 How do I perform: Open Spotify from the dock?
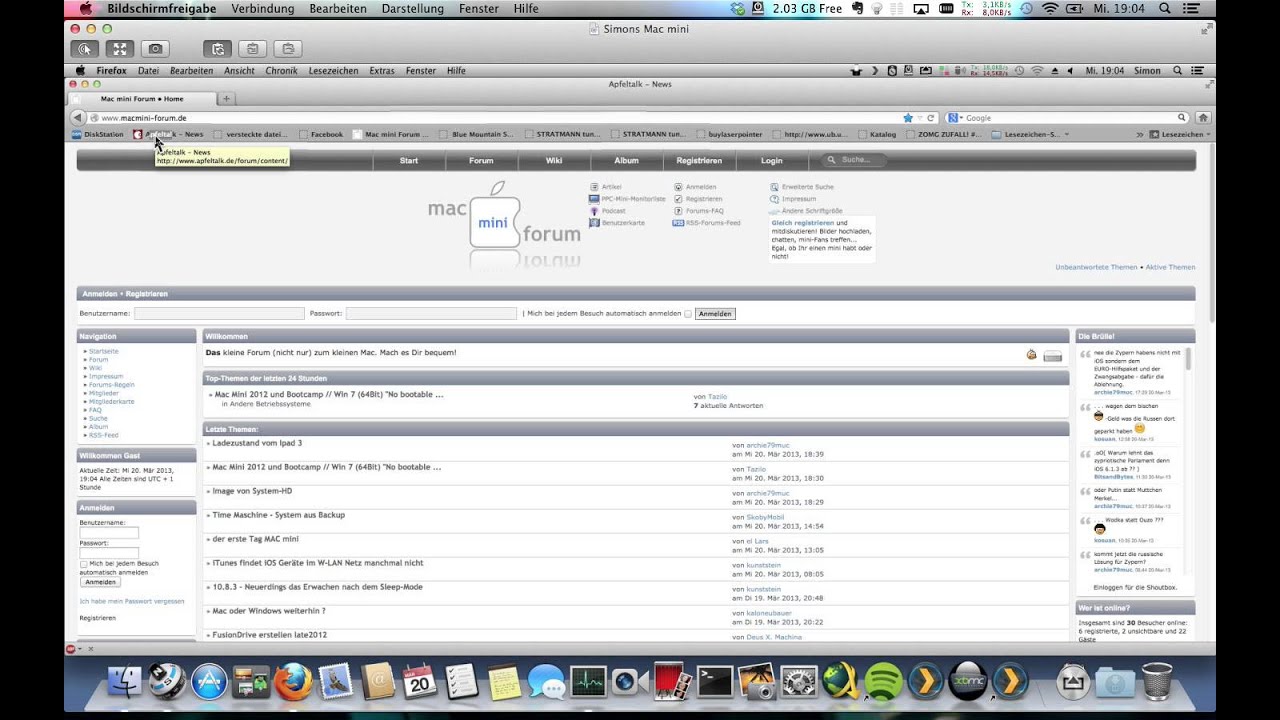(x=883, y=681)
